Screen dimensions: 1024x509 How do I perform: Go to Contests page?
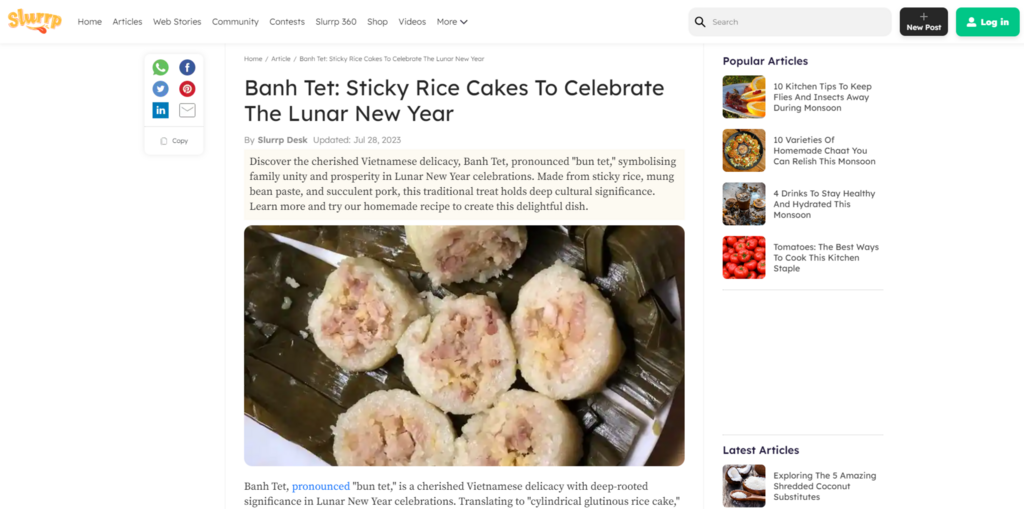[x=287, y=22]
